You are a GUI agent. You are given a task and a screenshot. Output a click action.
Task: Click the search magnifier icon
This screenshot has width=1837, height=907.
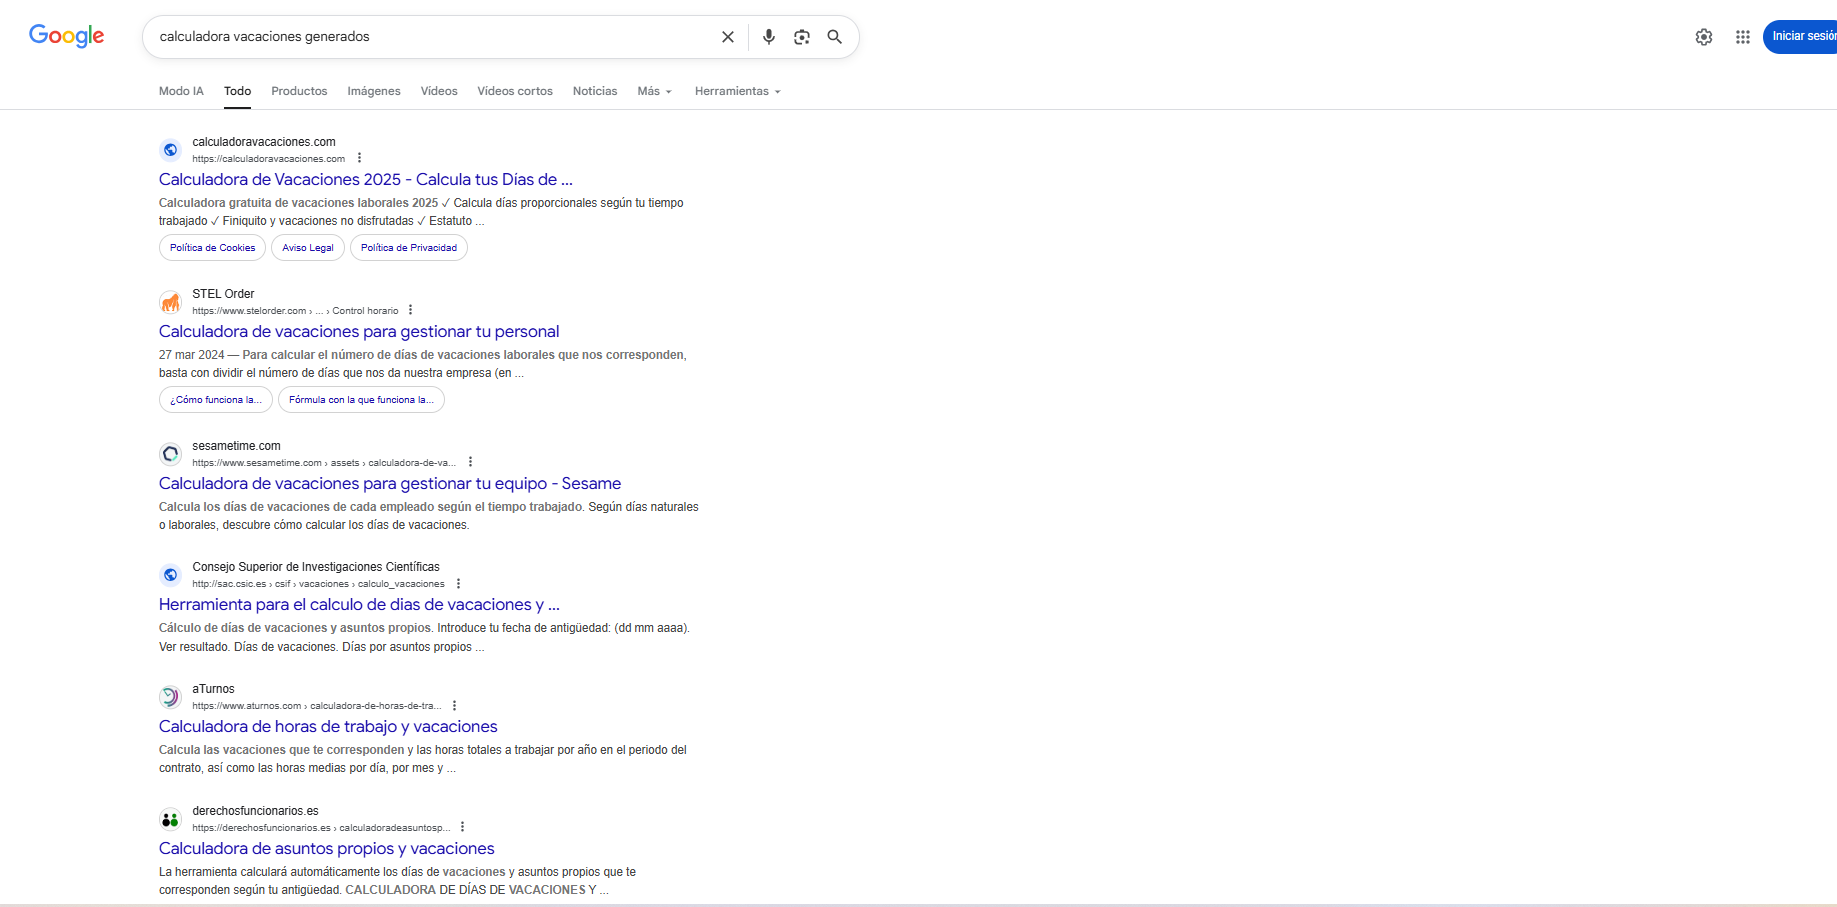(x=835, y=36)
